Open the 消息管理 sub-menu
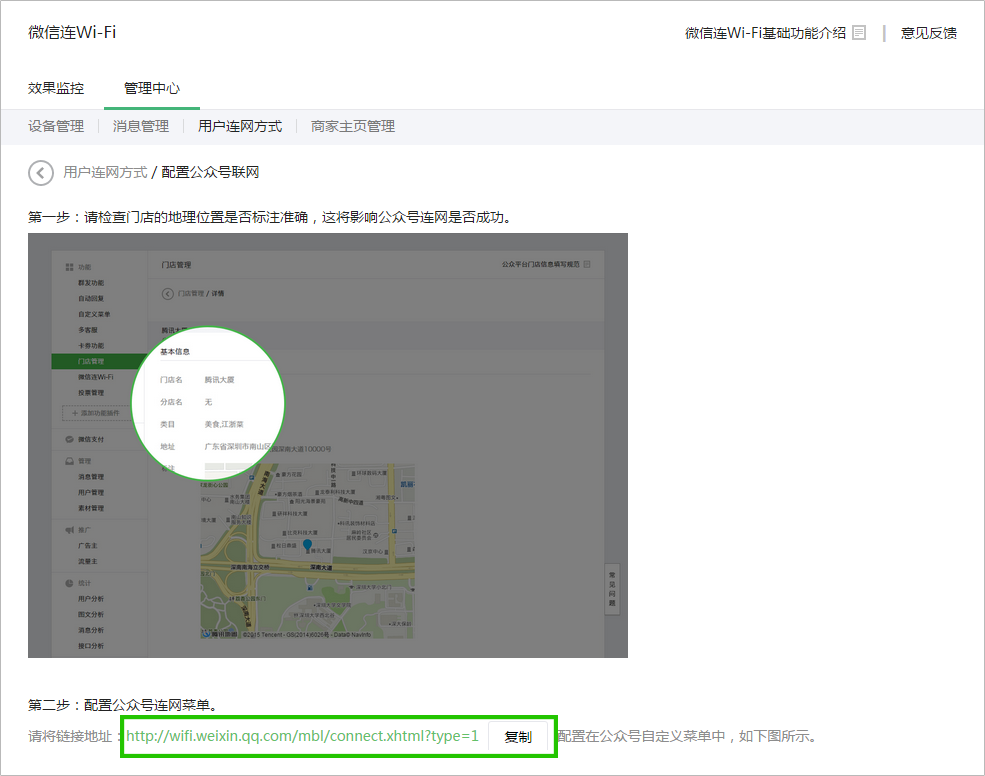The image size is (985, 776). (x=141, y=126)
